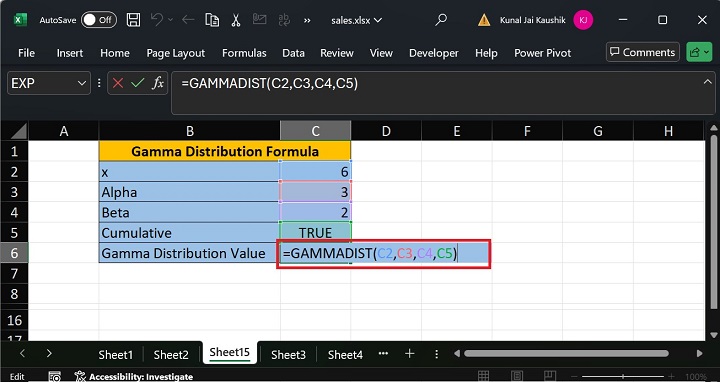720x382 pixels.
Task: Click the vertical scrollbar down arrow
Action: [714, 335]
